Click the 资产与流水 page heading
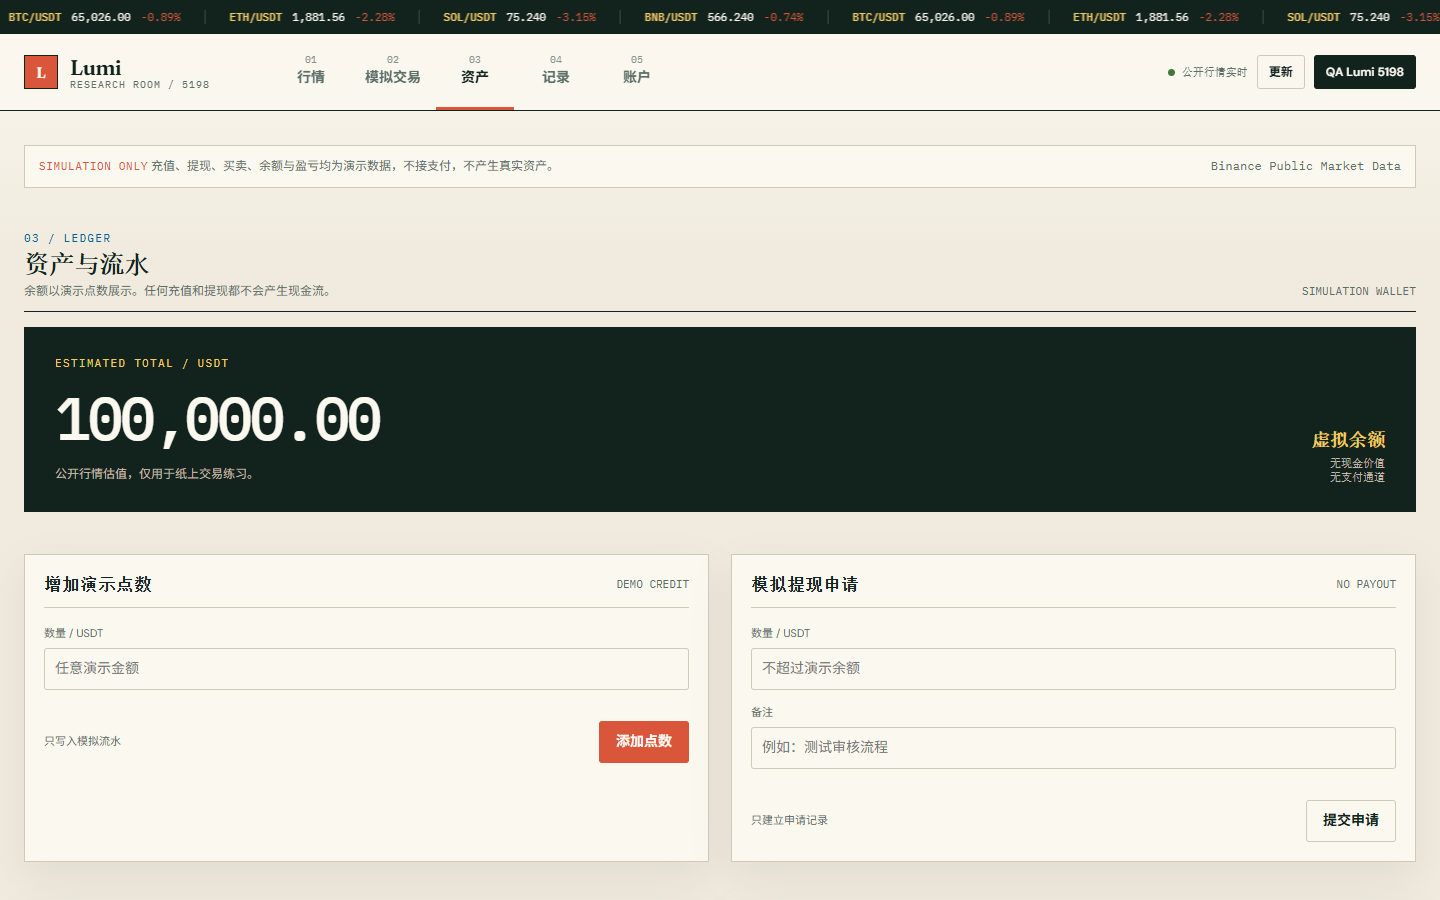Viewport: 1440px width, 900px height. tap(87, 264)
